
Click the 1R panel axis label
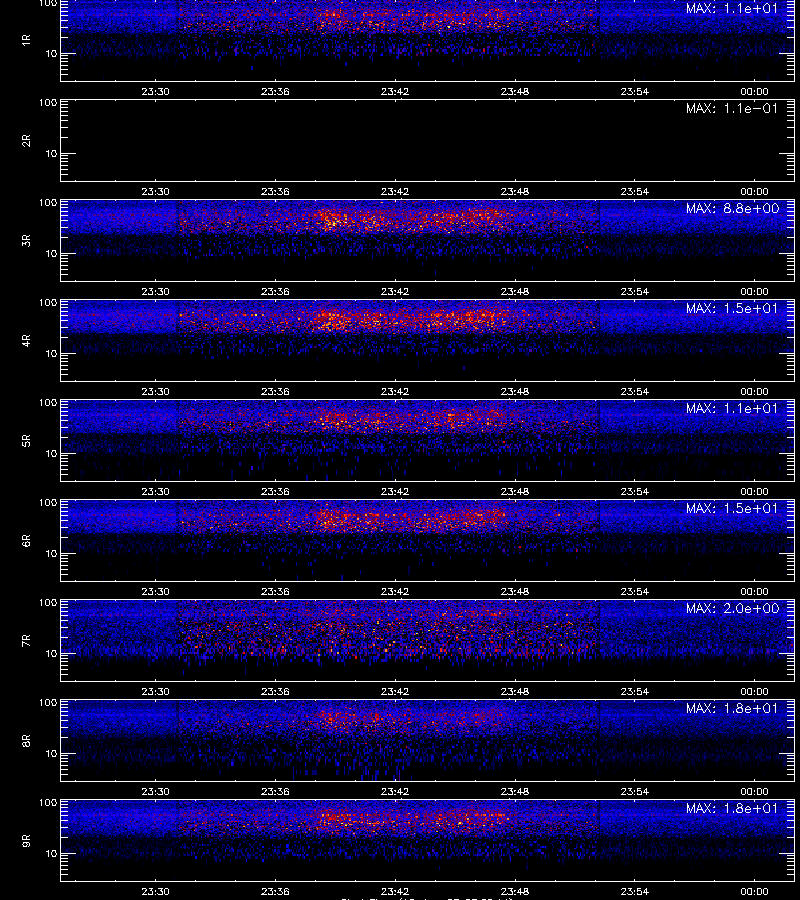(26, 40)
